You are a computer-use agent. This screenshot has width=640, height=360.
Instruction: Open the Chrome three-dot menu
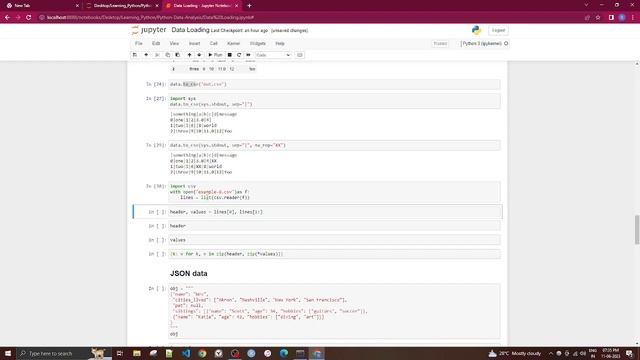point(633,18)
